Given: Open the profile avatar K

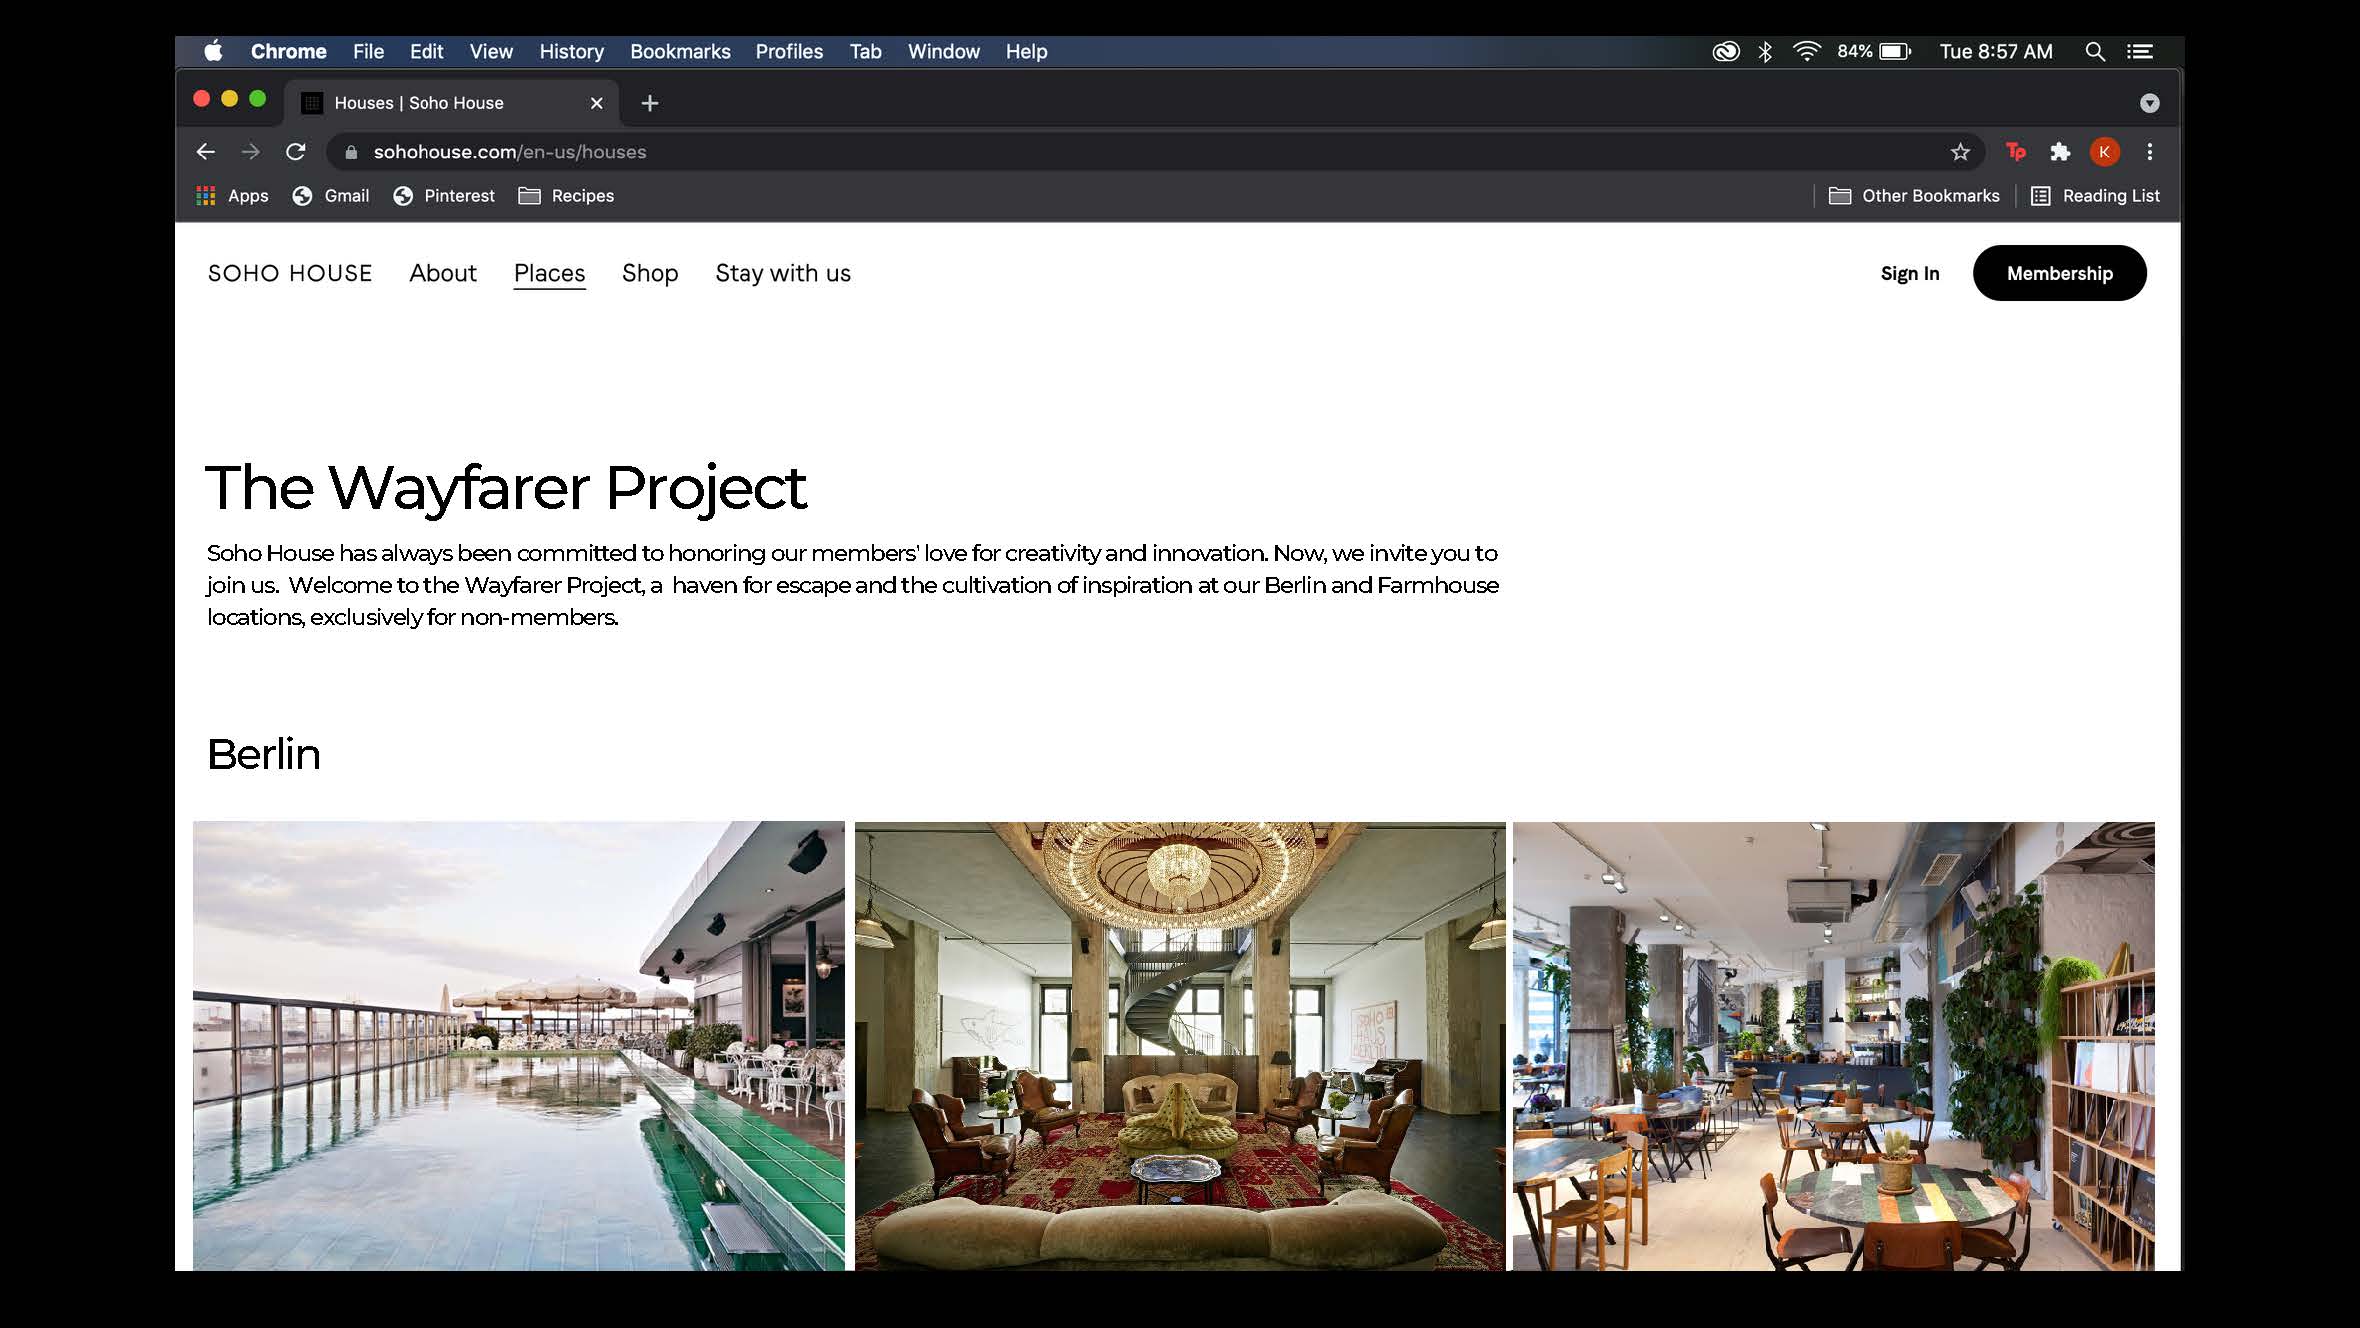Looking at the screenshot, I should (x=2104, y=152).
